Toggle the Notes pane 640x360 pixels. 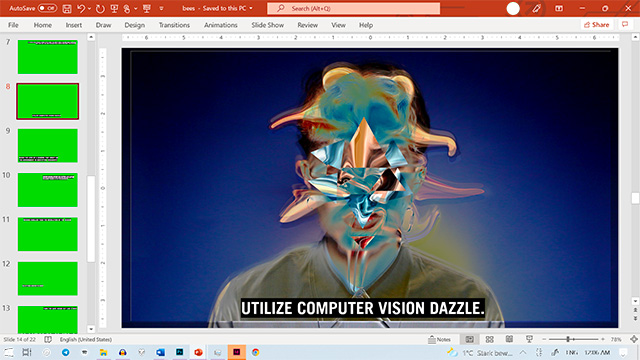pos(439,339)
